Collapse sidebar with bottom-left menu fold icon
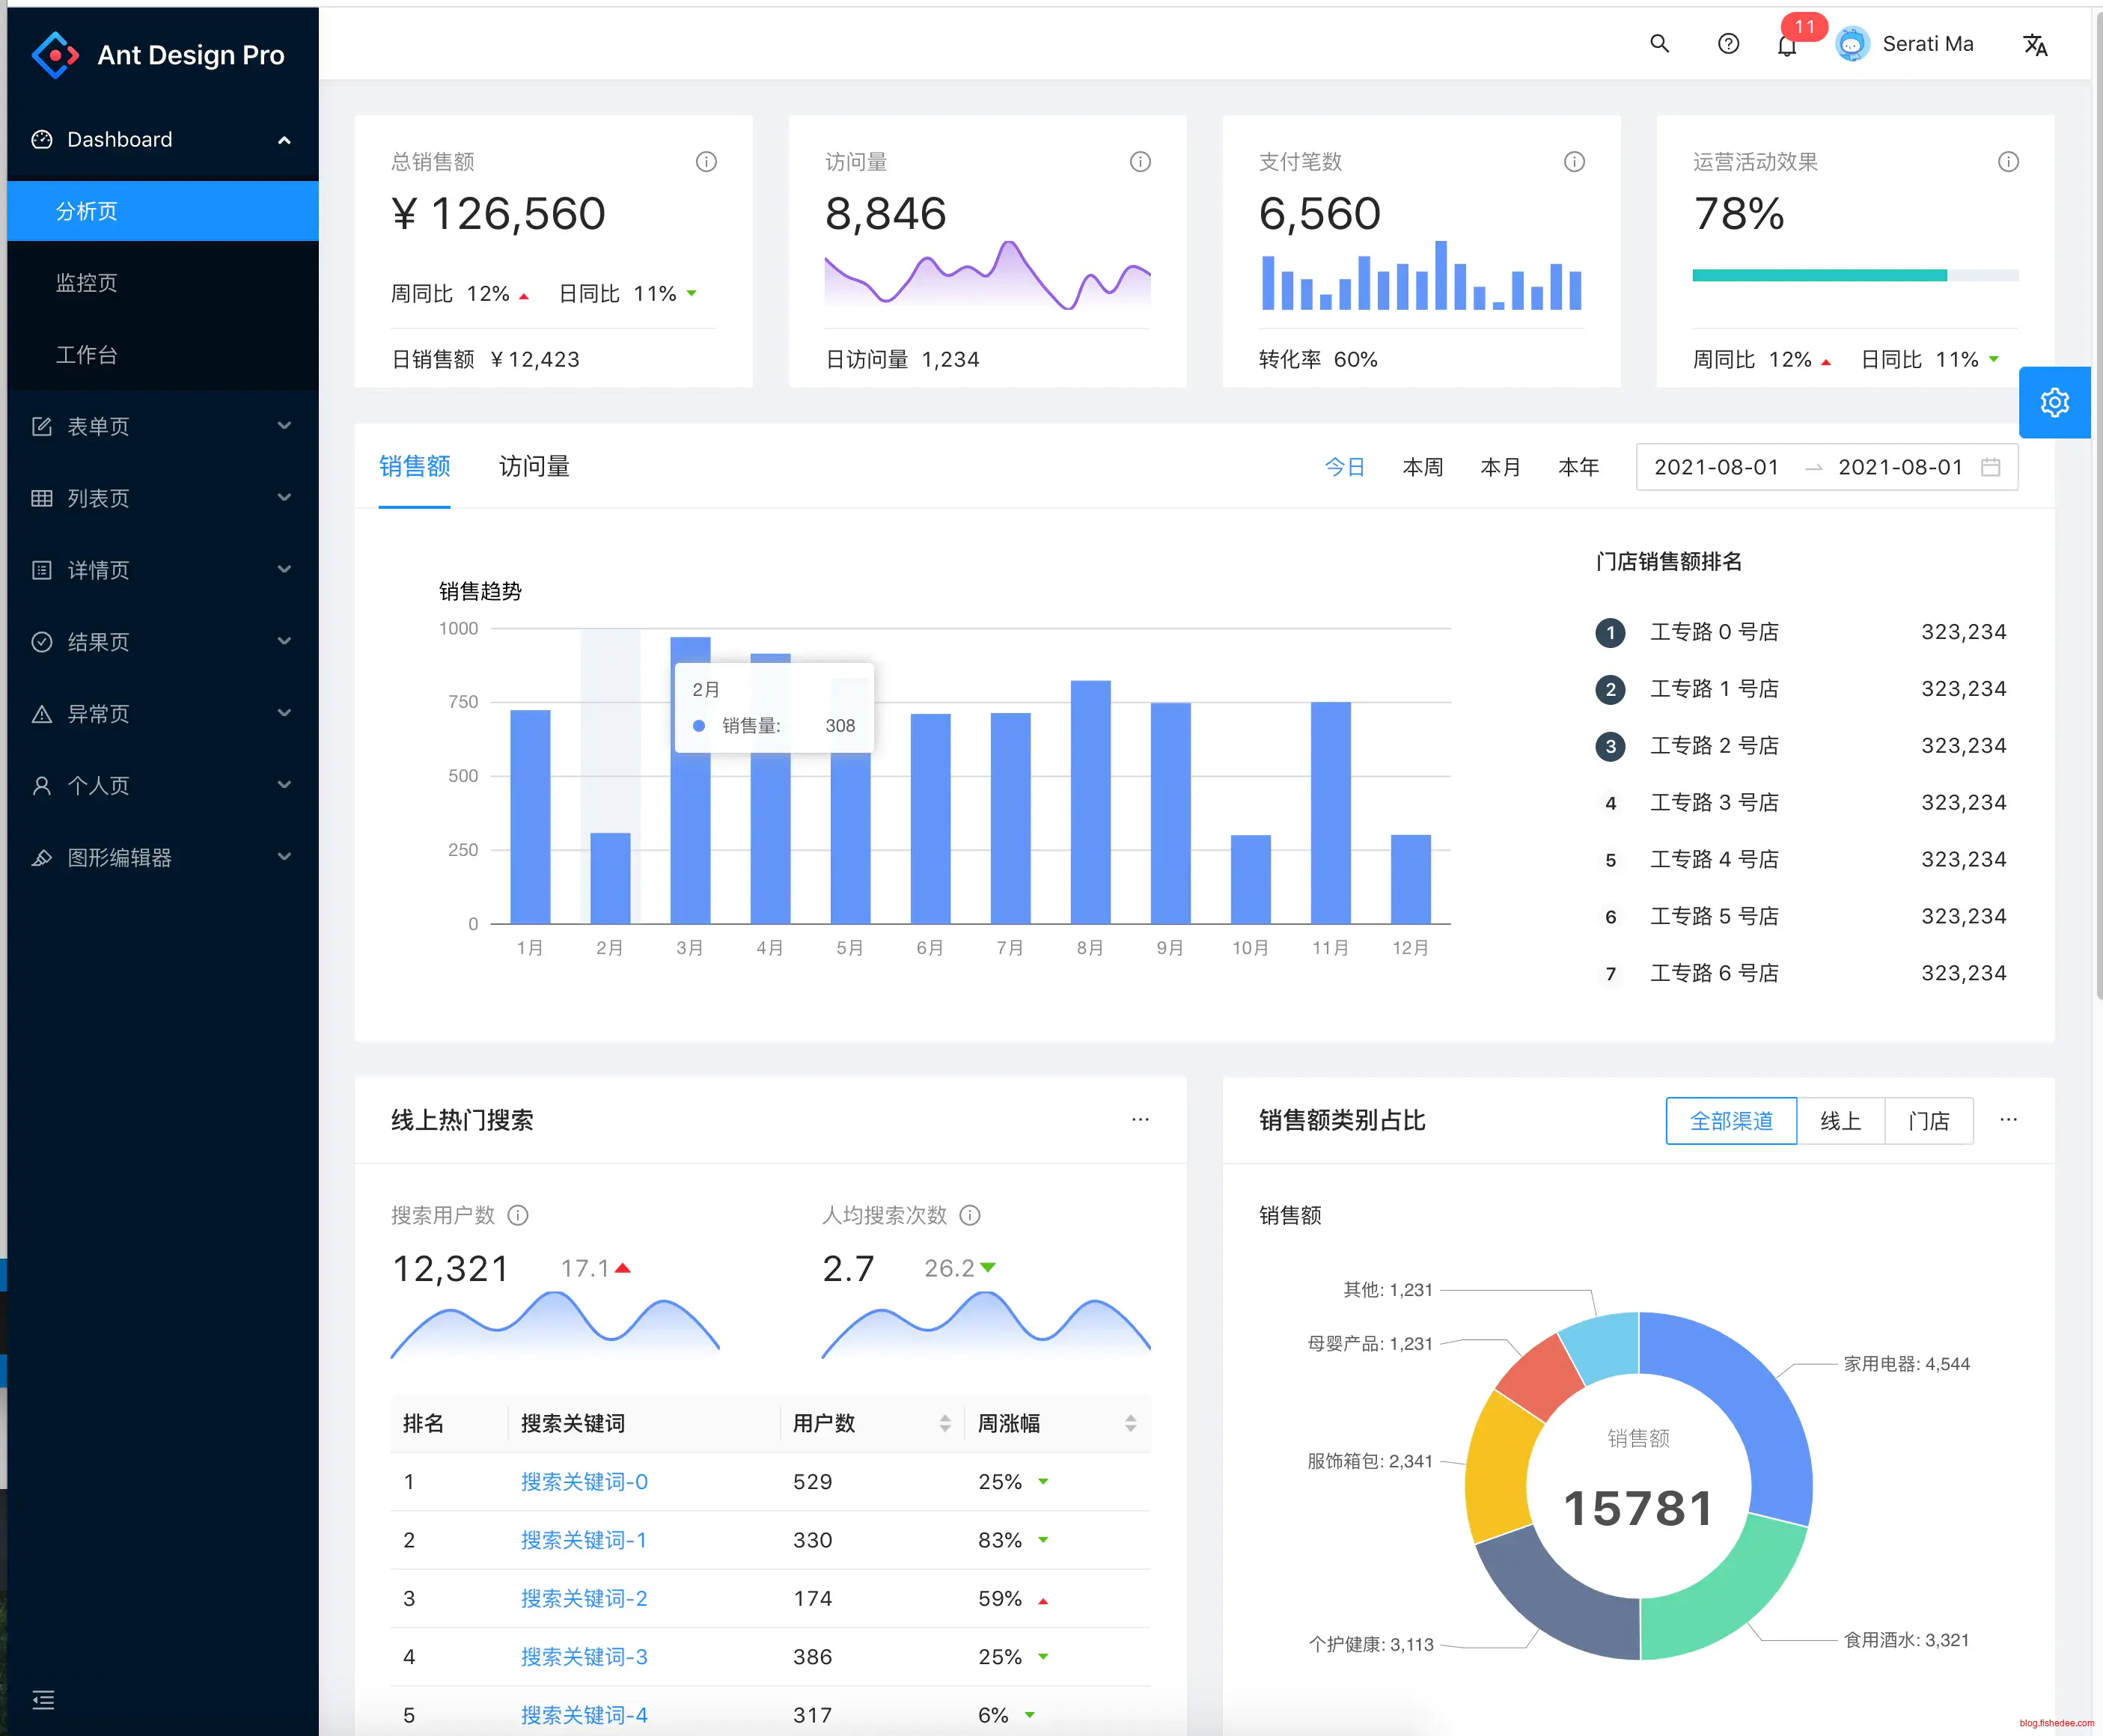 point(43,1700)
